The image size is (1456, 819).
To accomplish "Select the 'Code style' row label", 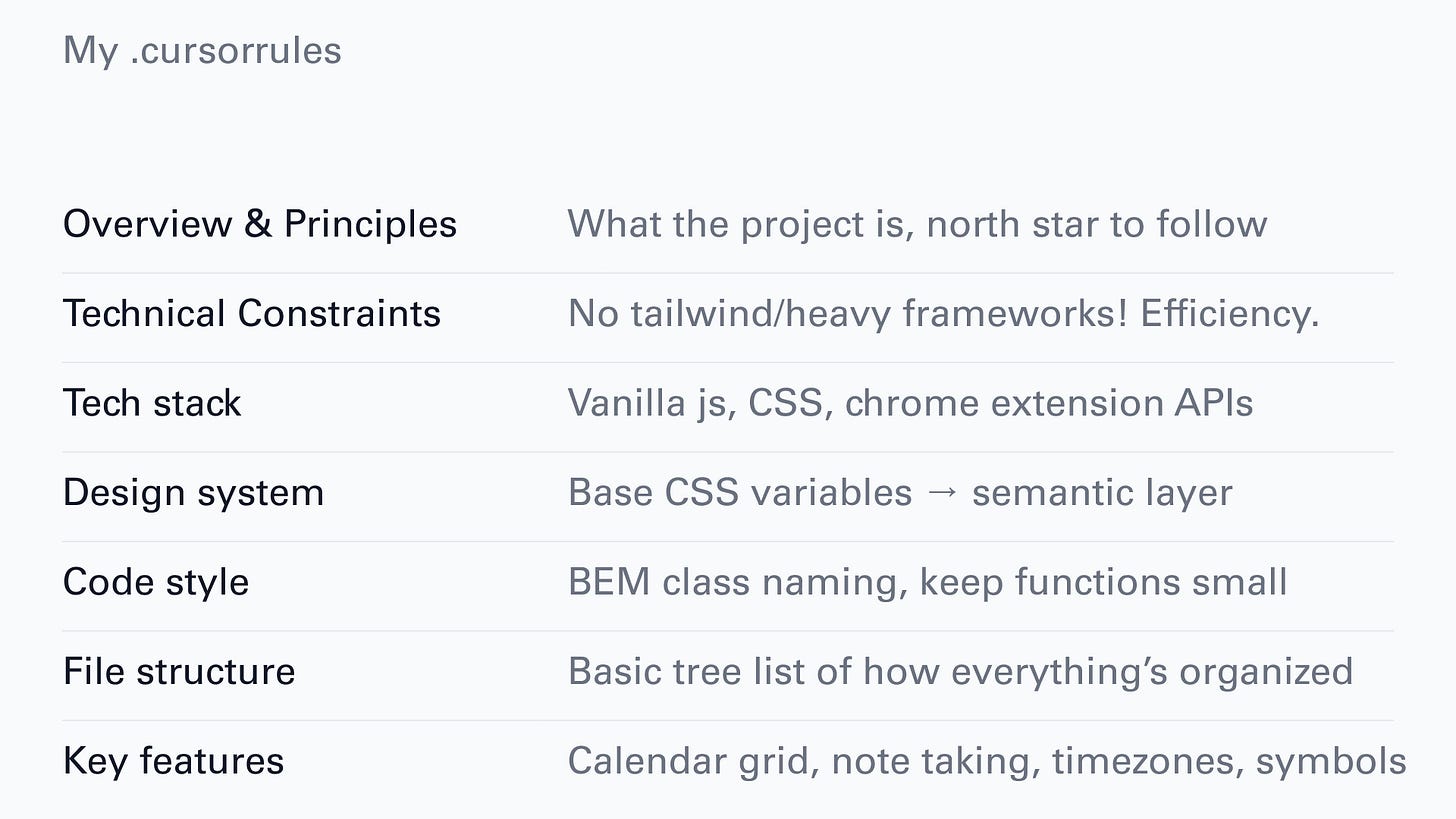I will 156,582.
